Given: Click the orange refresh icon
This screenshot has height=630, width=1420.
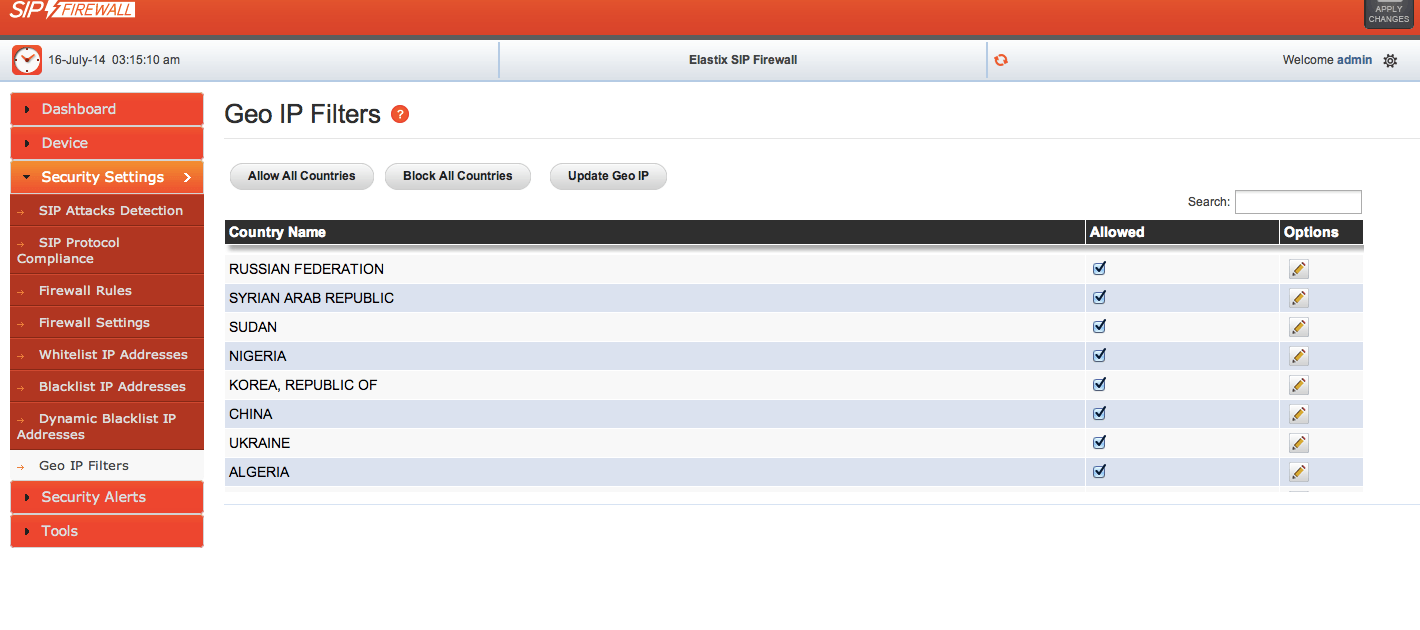Looking at the screenshot, I should pos(1001,60).
